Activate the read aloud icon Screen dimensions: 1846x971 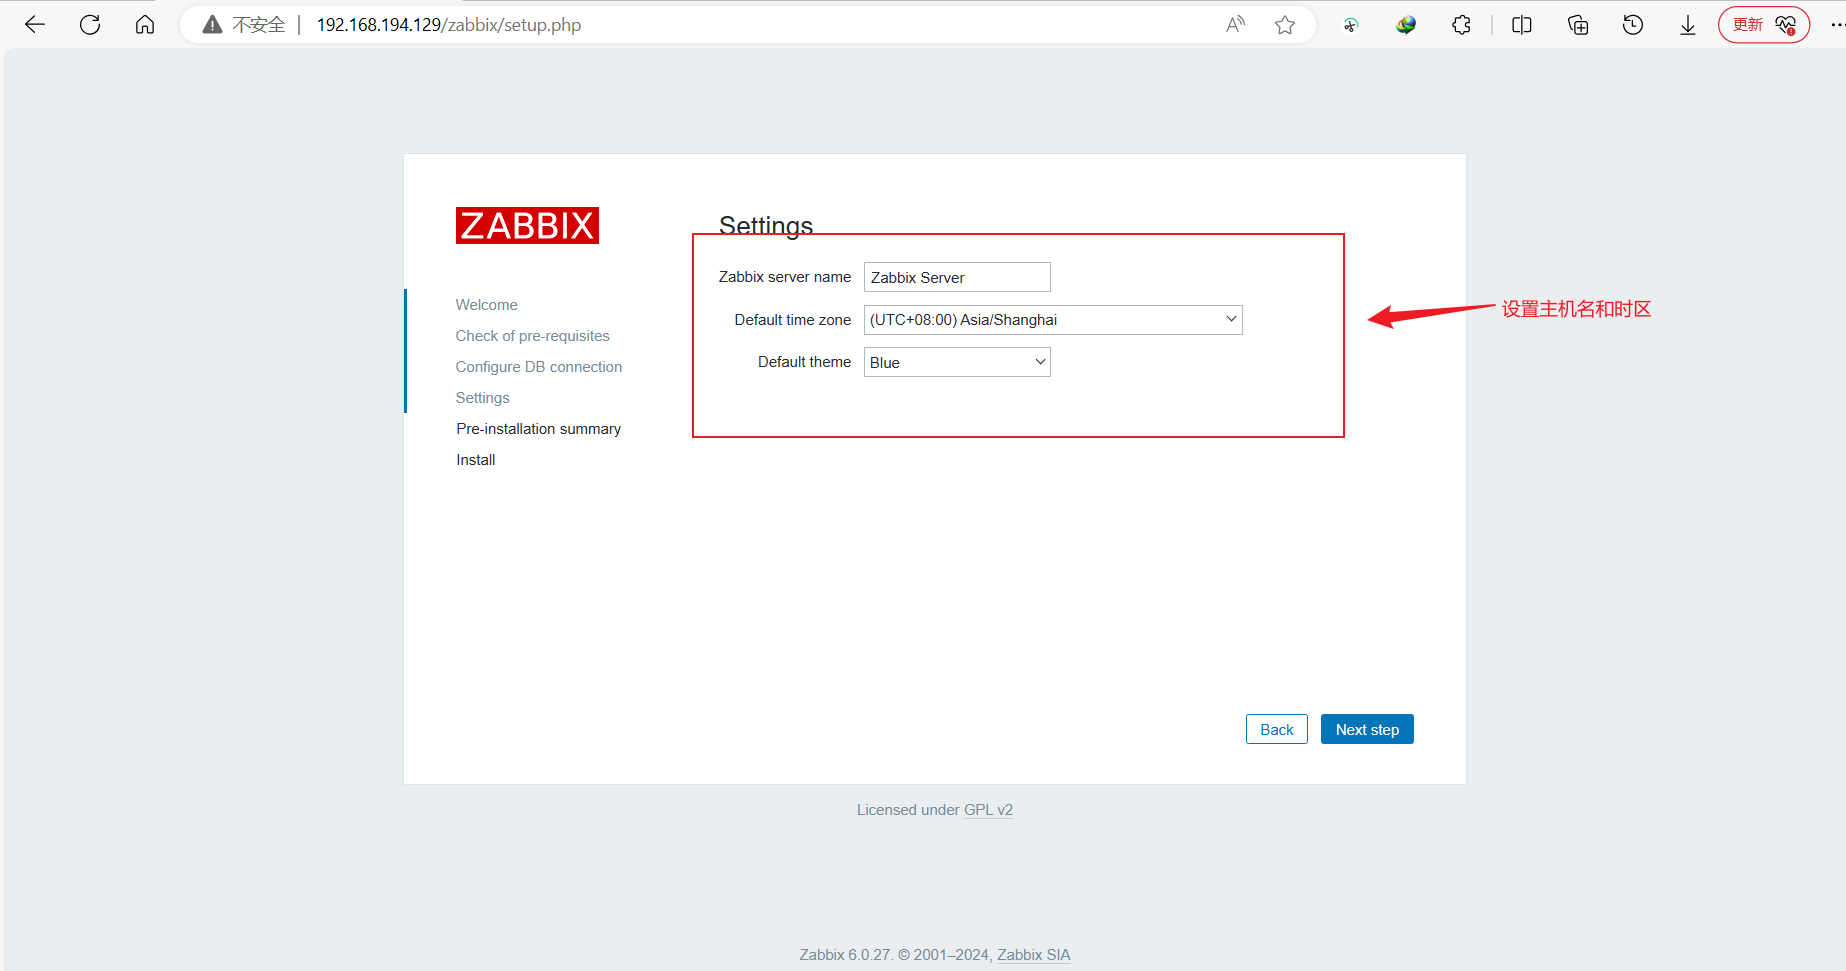pos(1236,25)
